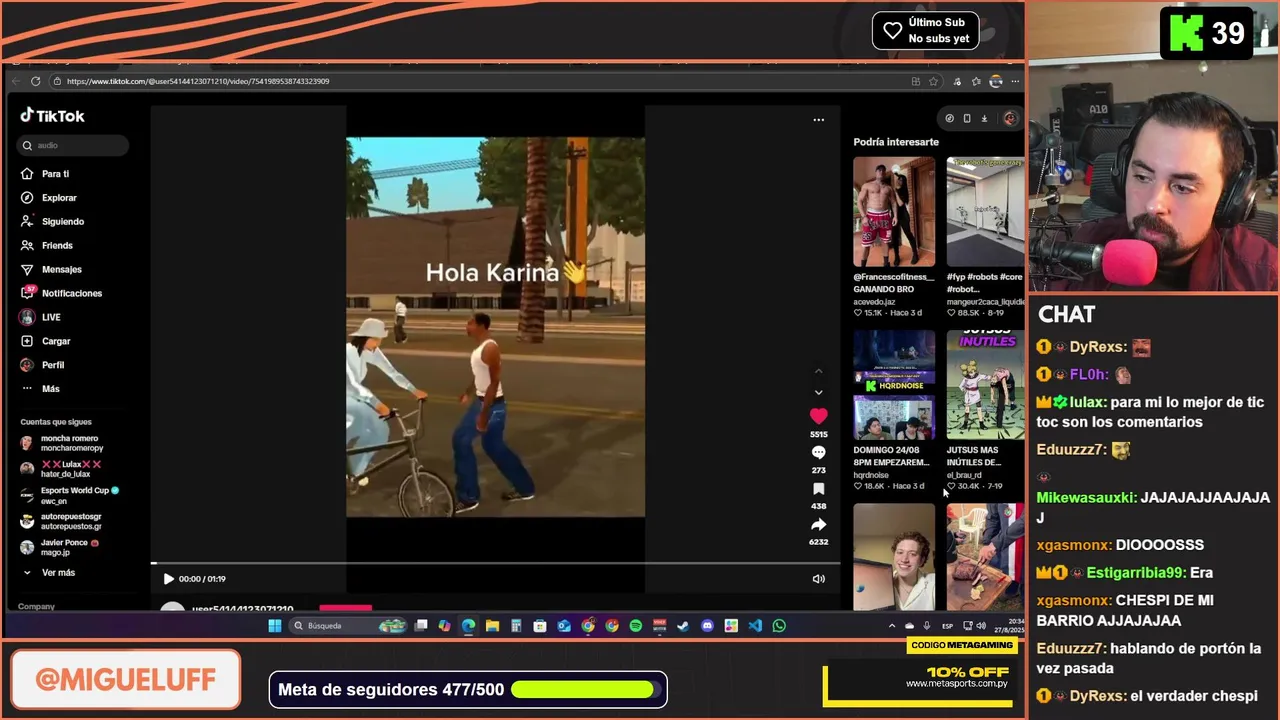Open JUTSUS MAS INÚTILES suggested video
The height and width of the screenshot is (720, 1280).
pyautogui.click(x=985, y=385)
